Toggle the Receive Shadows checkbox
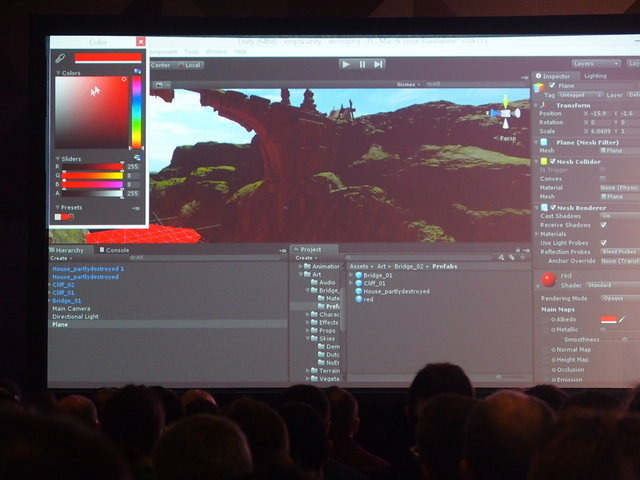 coord(603,225)
